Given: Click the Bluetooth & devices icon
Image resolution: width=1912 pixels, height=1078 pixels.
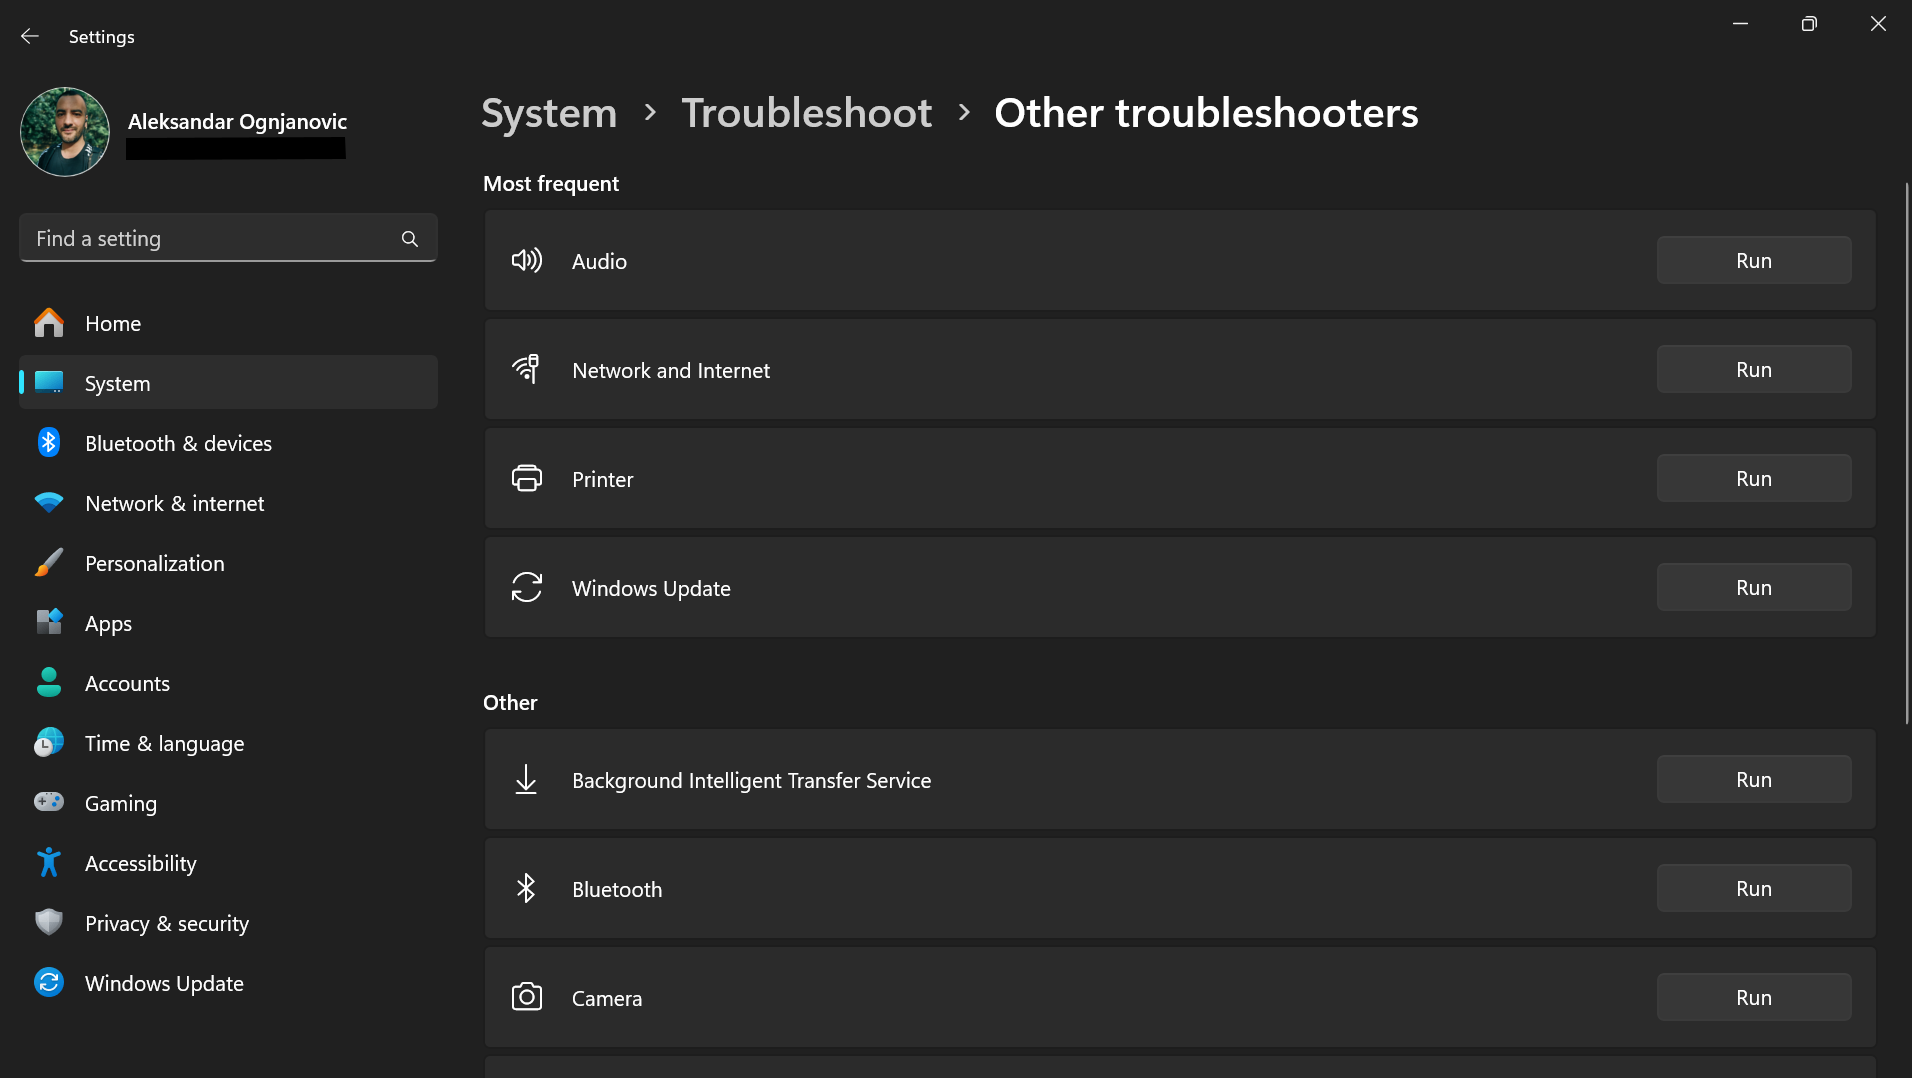Looking at the screenshot, I should 48,443.
